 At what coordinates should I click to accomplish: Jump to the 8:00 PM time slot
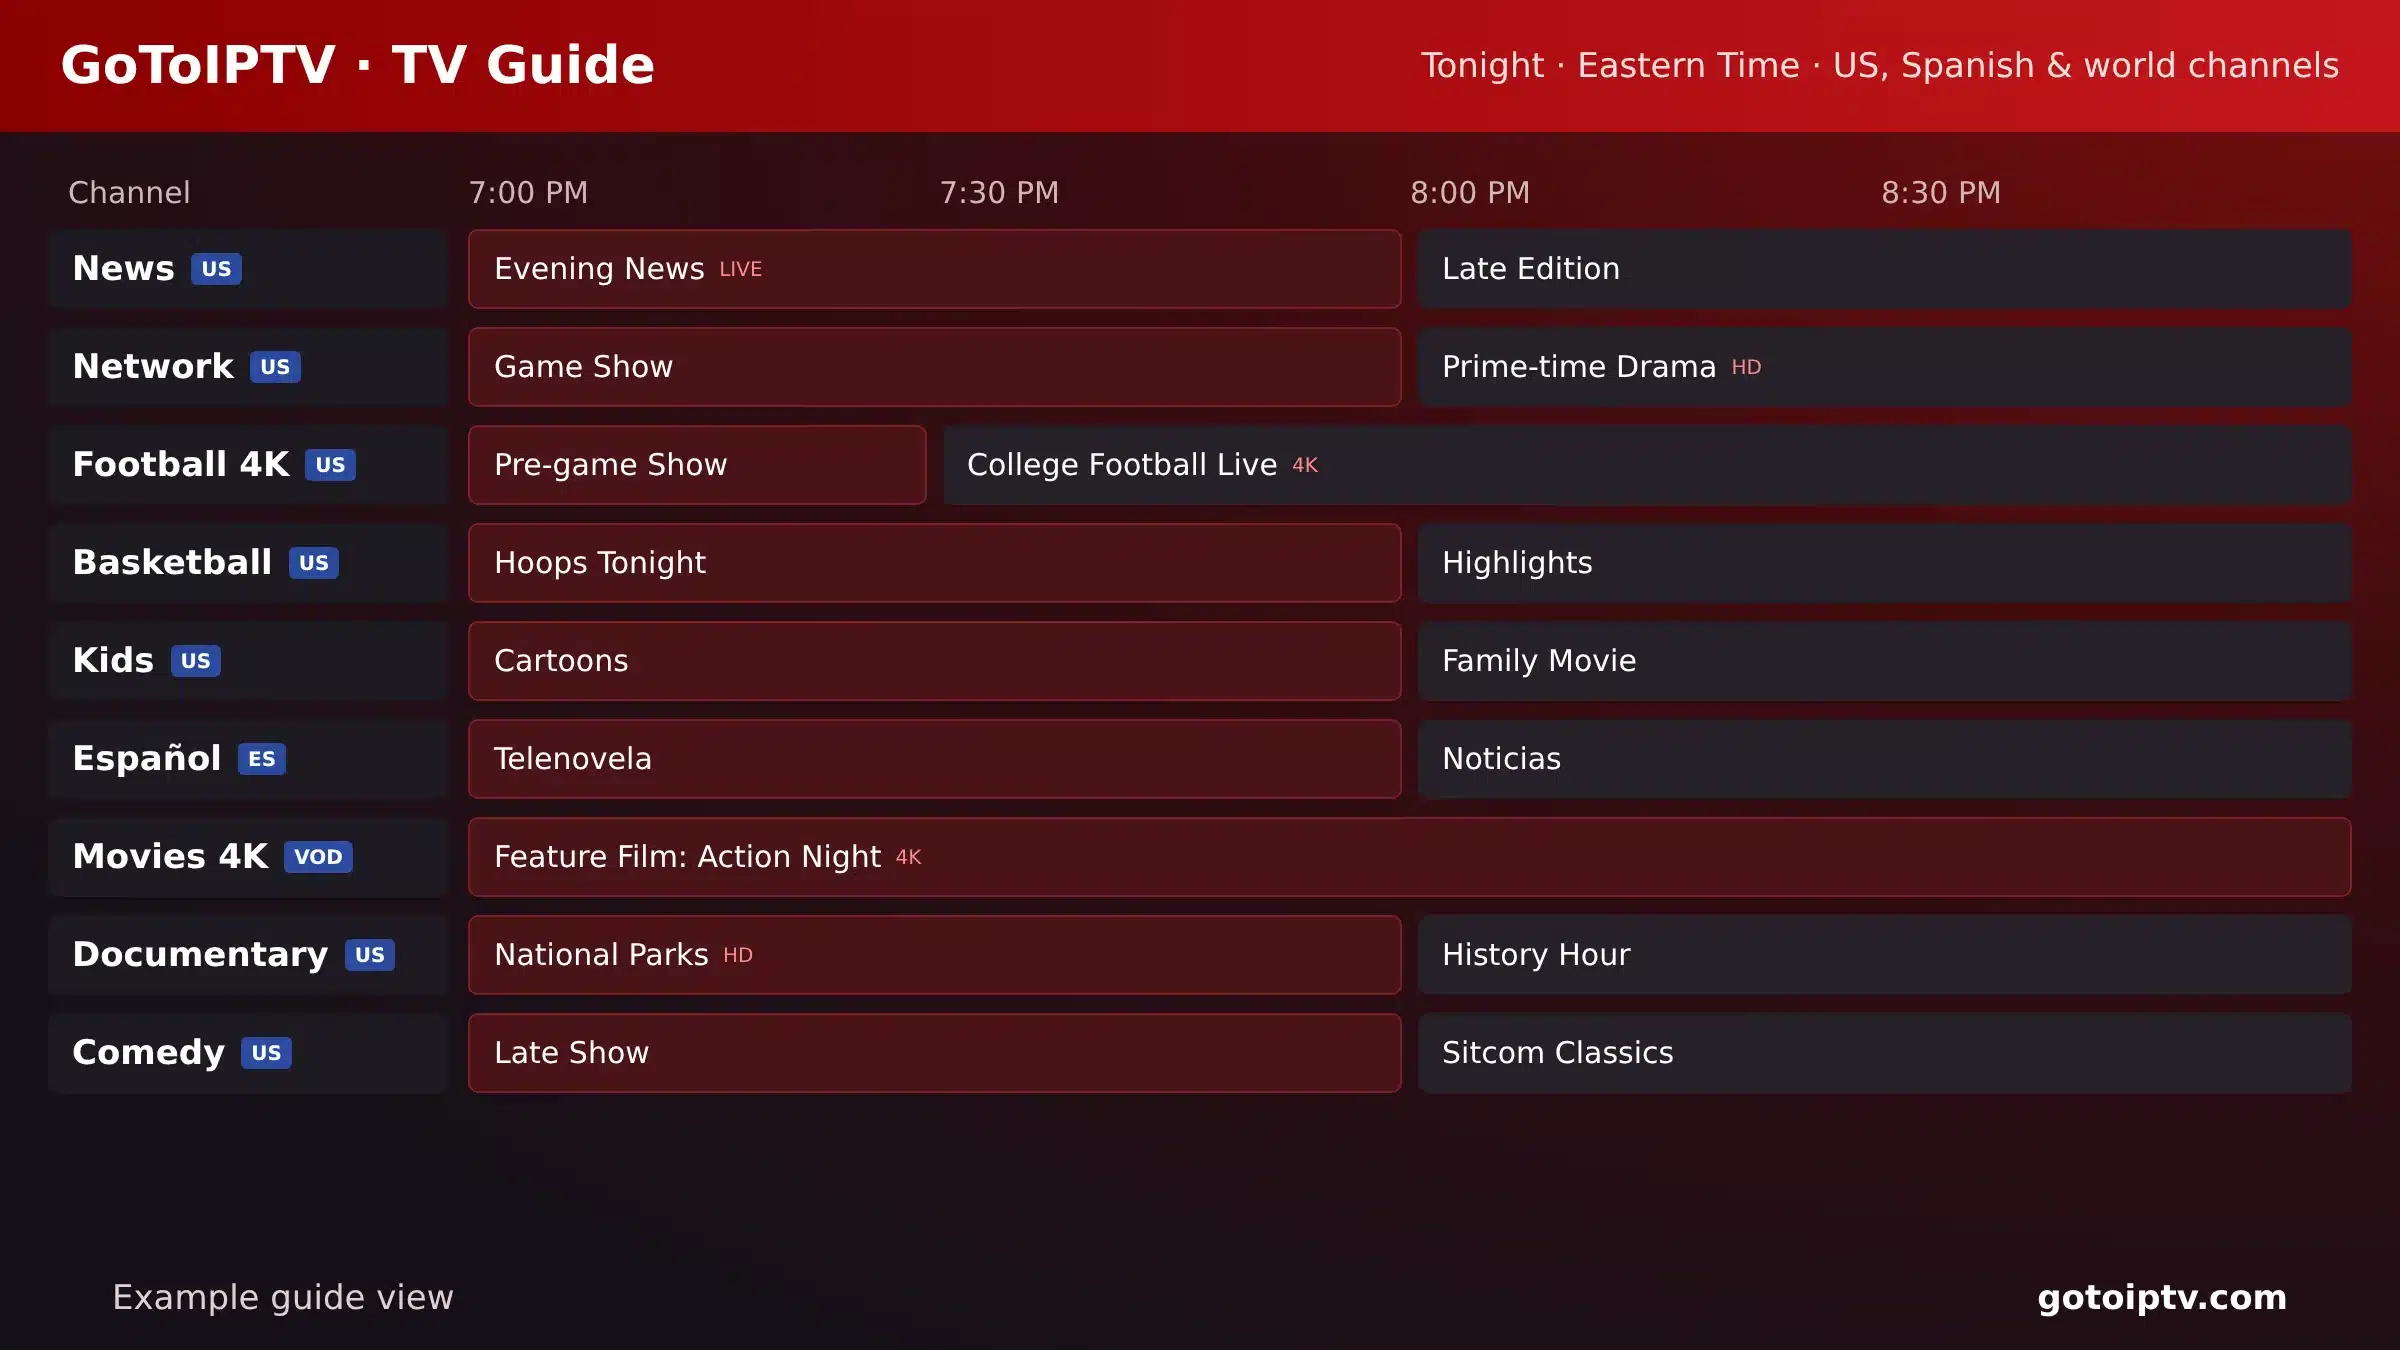pyautogui.click(x=1470, y=192)
